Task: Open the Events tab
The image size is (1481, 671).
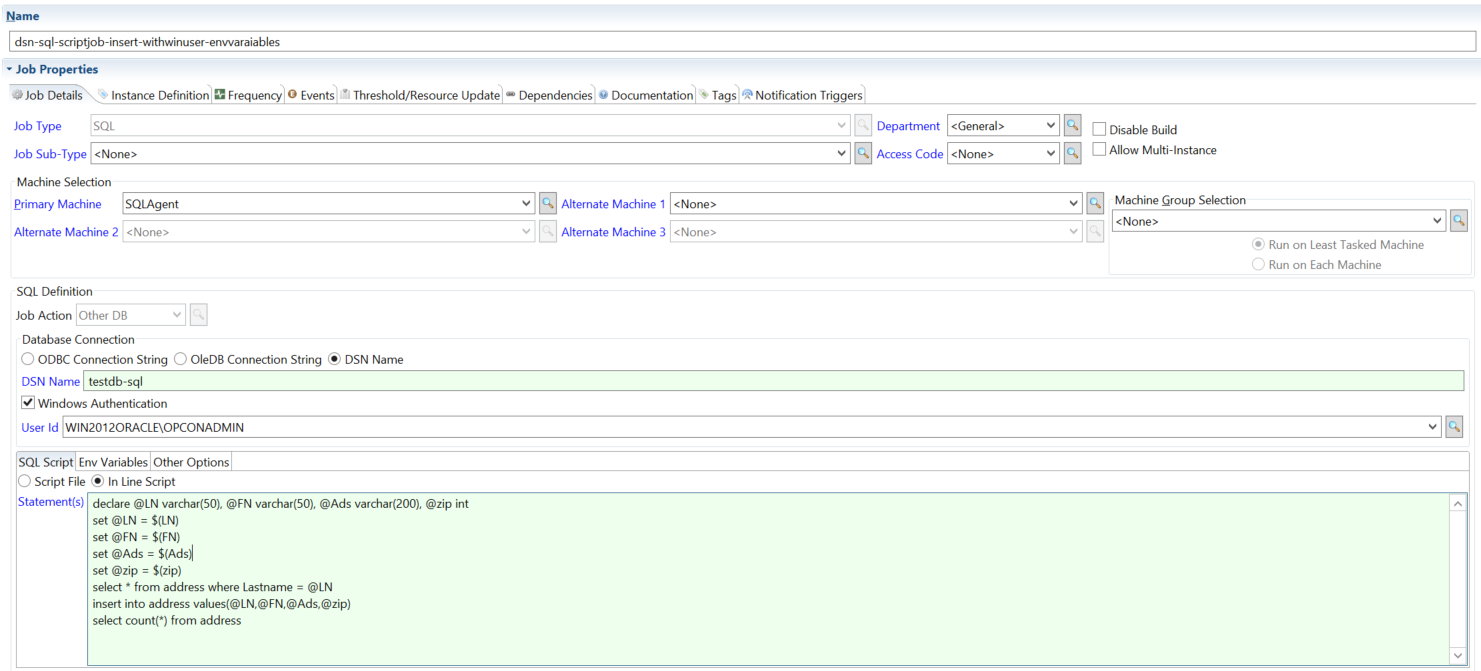Action: [310, 95]
